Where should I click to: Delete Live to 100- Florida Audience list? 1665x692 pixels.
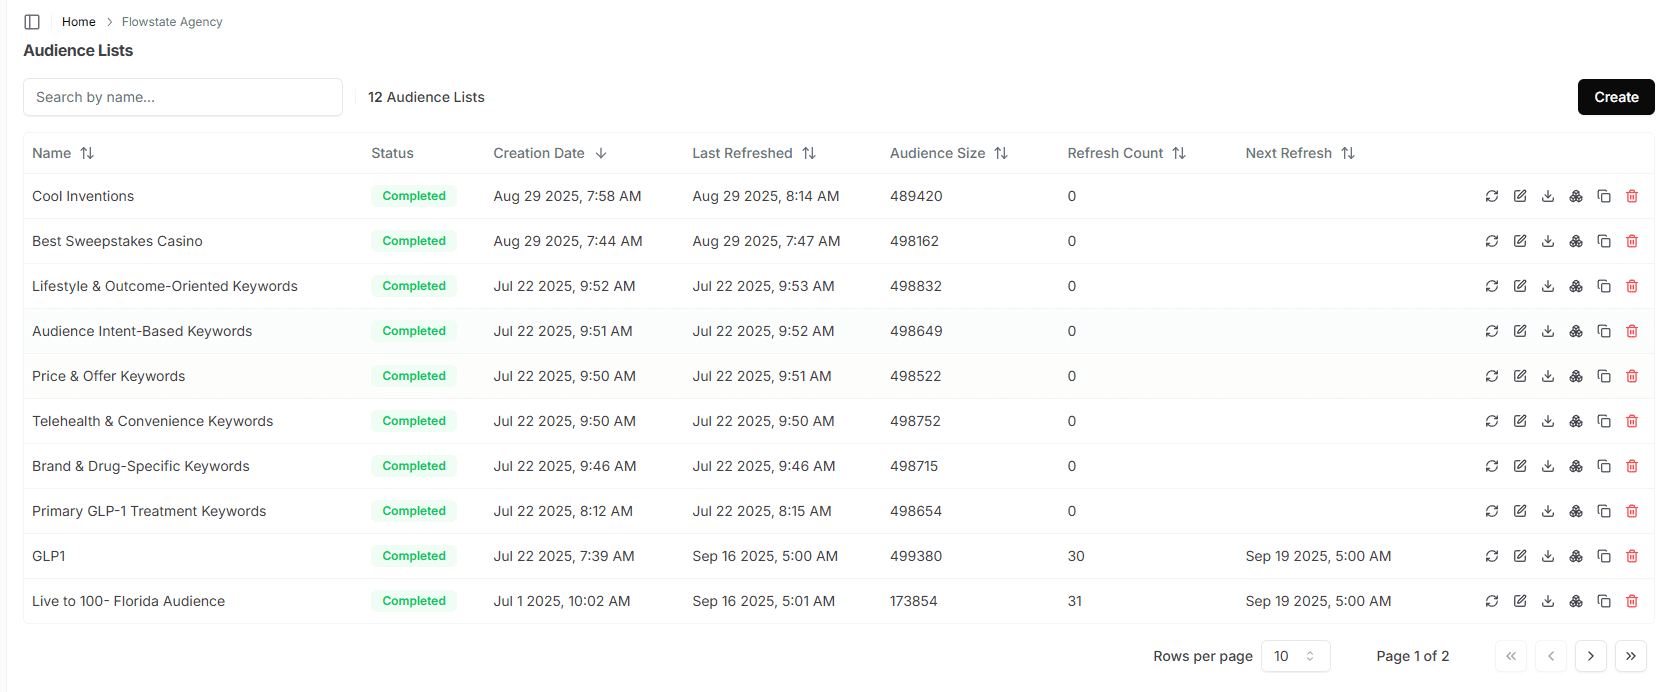(x=1632, y=601)
